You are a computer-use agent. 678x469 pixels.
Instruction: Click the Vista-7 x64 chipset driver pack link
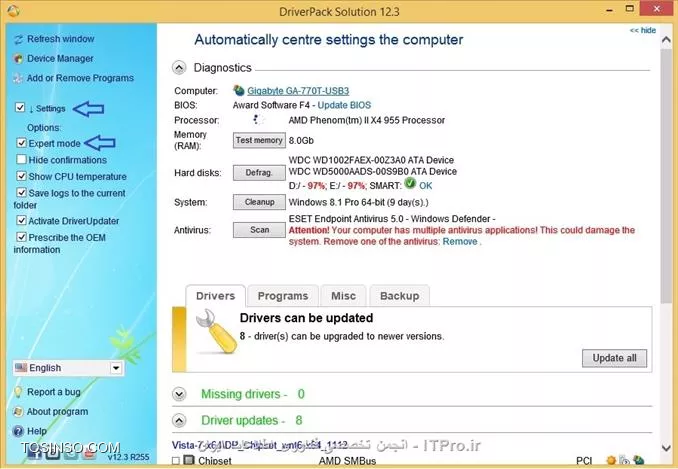click(259, 445)
